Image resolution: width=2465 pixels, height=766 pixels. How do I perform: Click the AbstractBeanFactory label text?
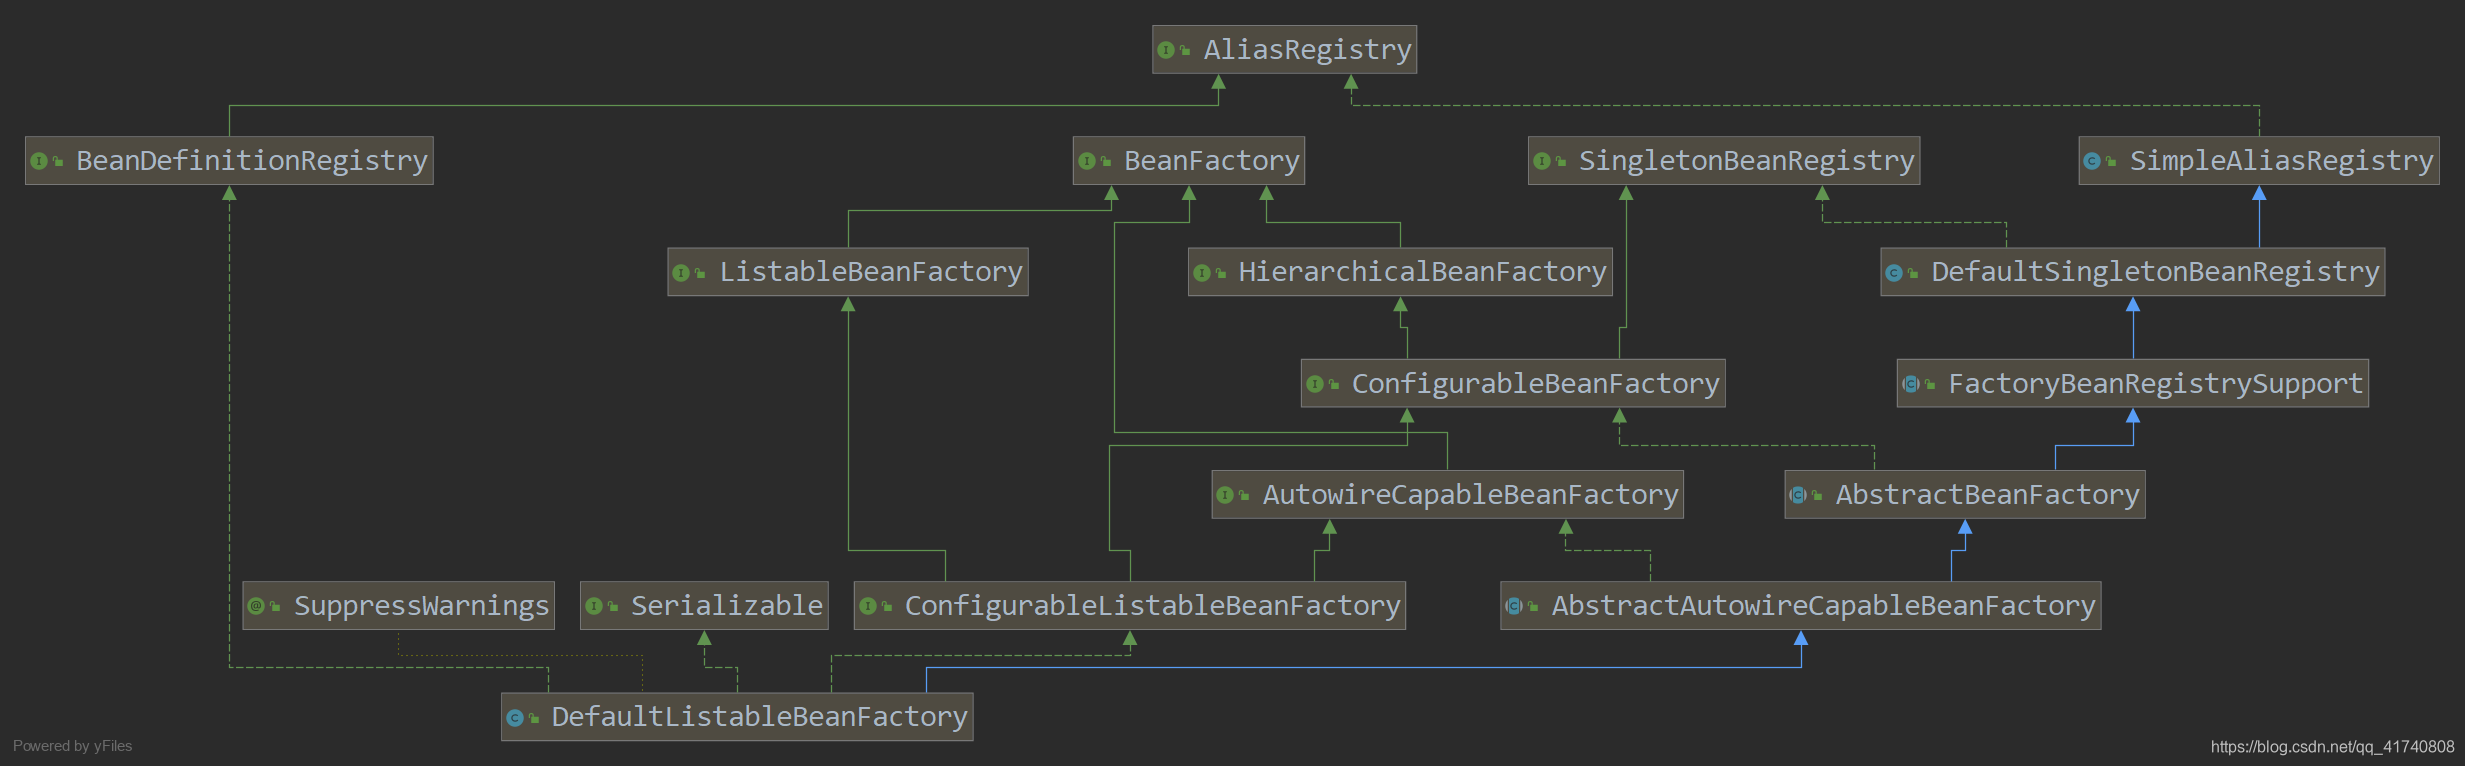[x=1987, y=495]
